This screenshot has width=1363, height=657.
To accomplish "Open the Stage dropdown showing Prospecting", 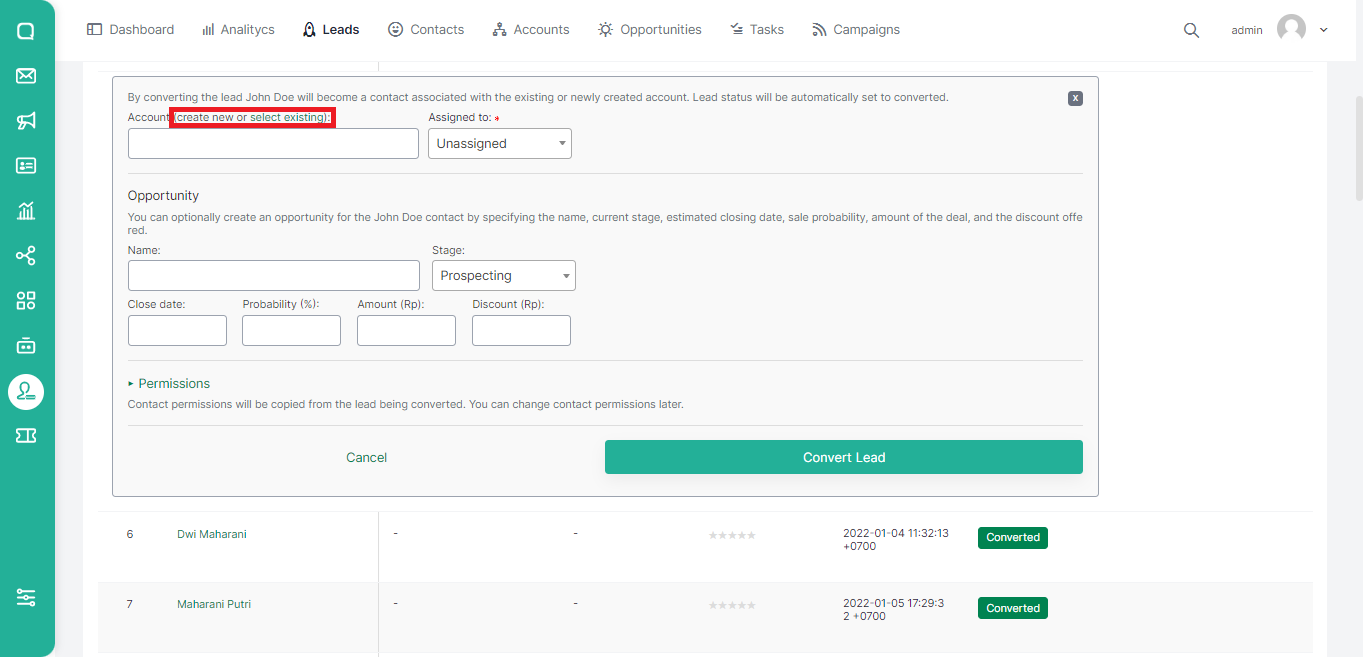I will click(503, 276).
